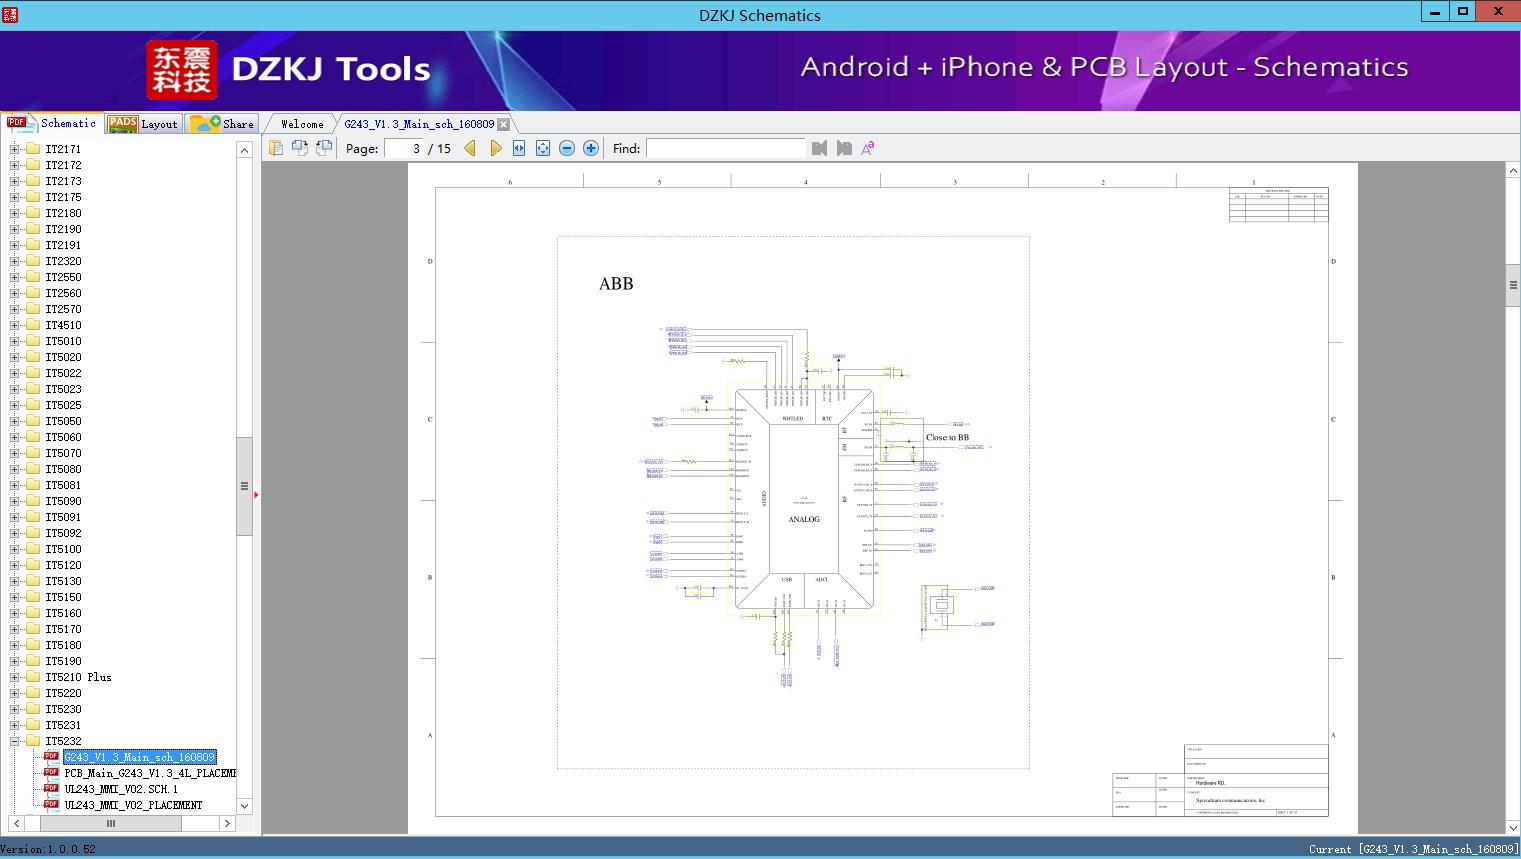
Task: Go to the next page arrow
Action: tap(495, 148)
